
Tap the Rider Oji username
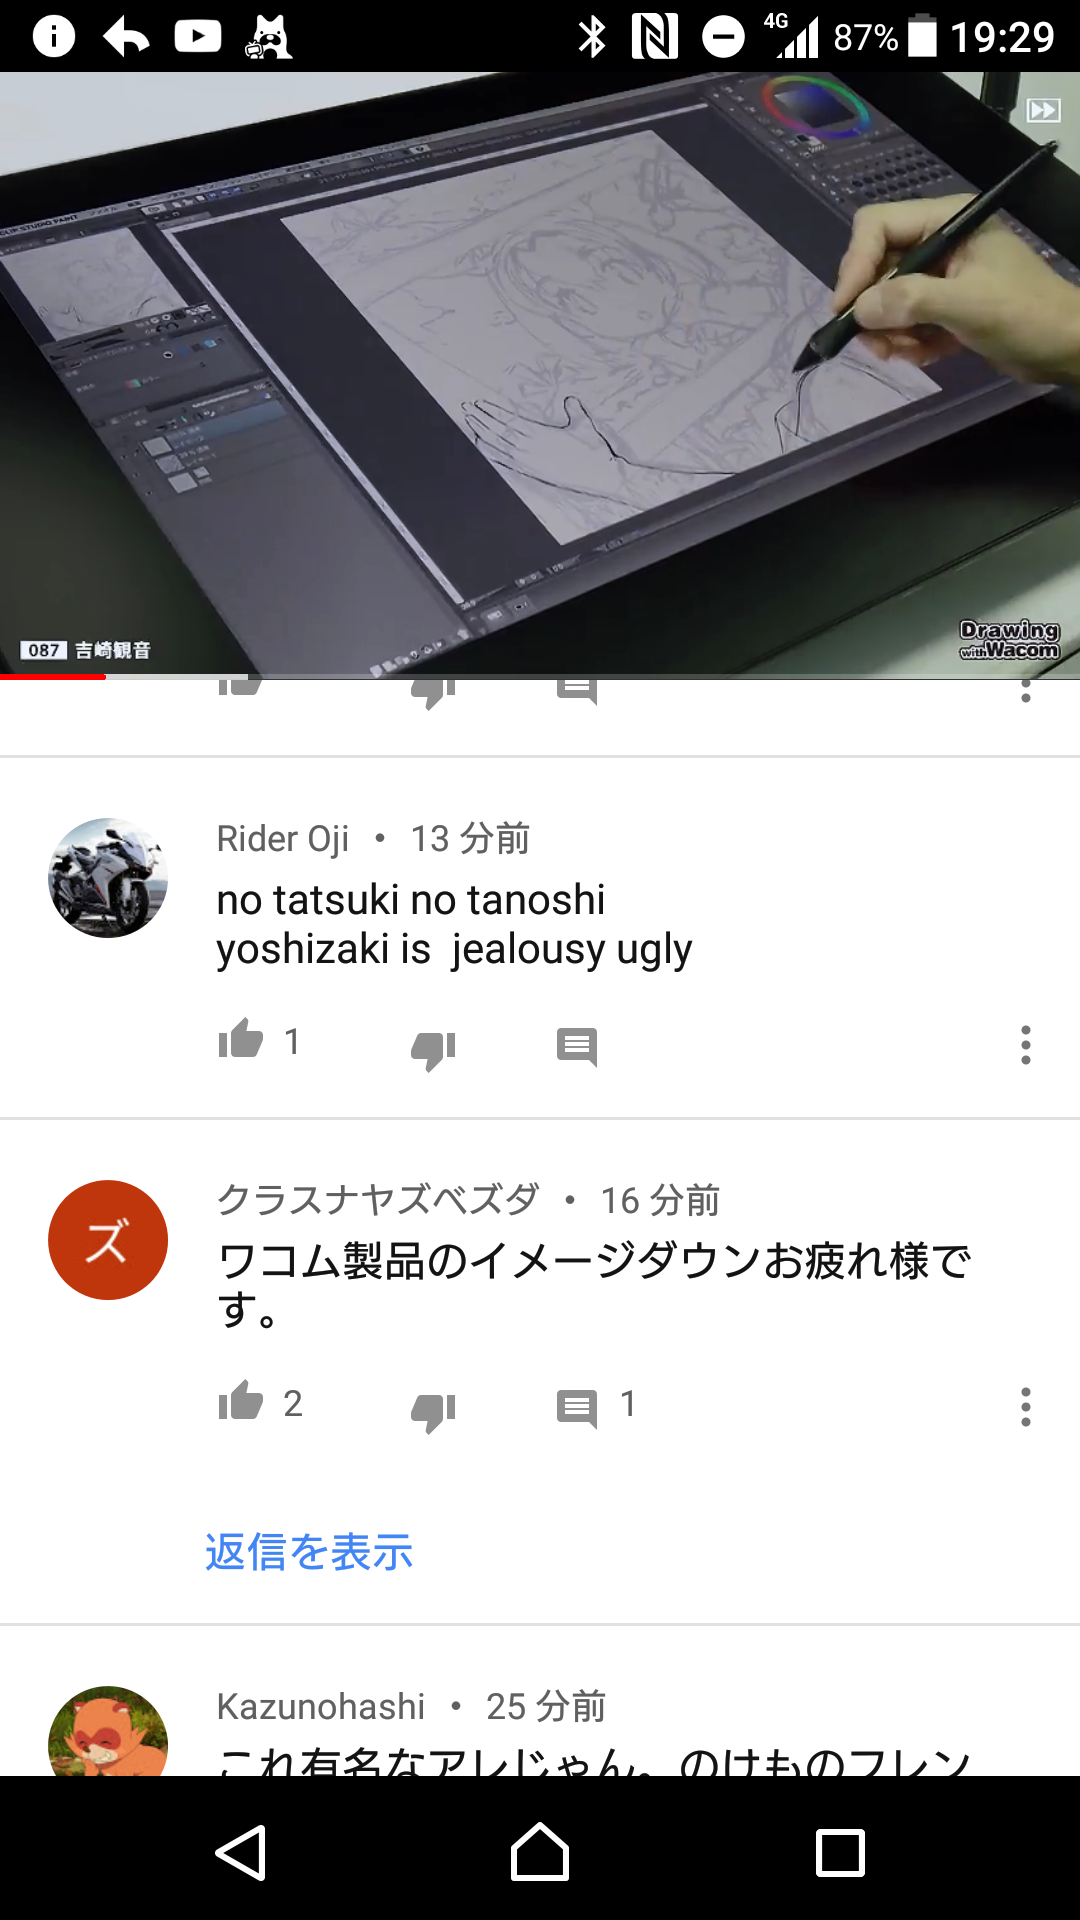[x=283, y=839]
